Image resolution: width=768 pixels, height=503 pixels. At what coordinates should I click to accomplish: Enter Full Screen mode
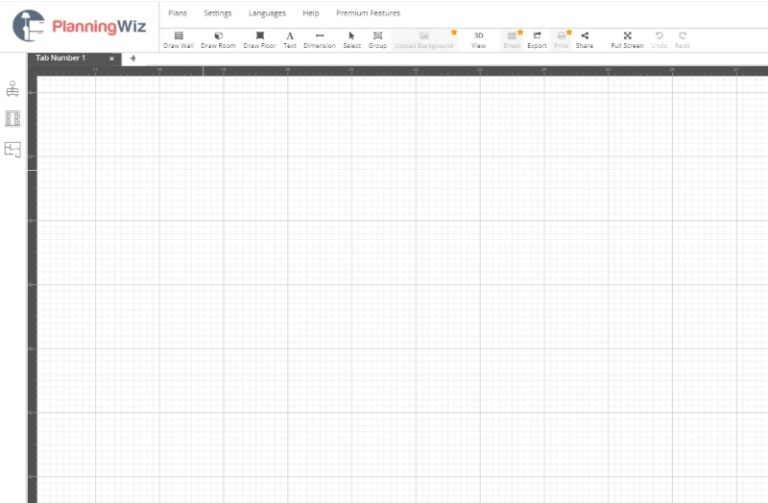(x=627, y=40)
